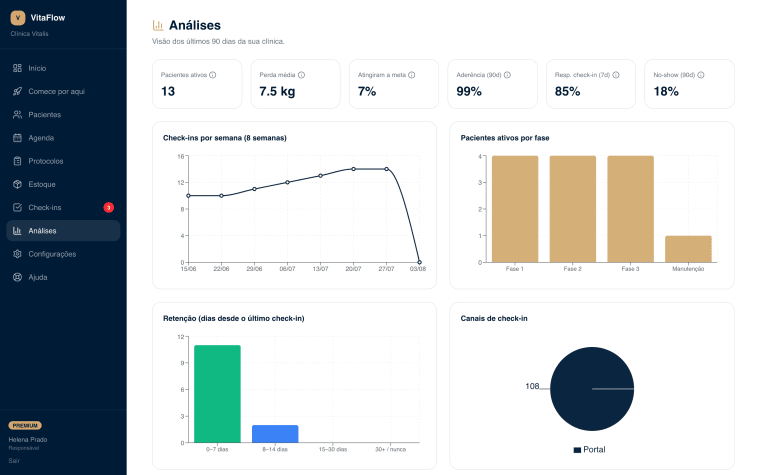Viewport: 760px width, 475px height.
Task: Click the VitaFlow logo icon
Action: [18, 18]
